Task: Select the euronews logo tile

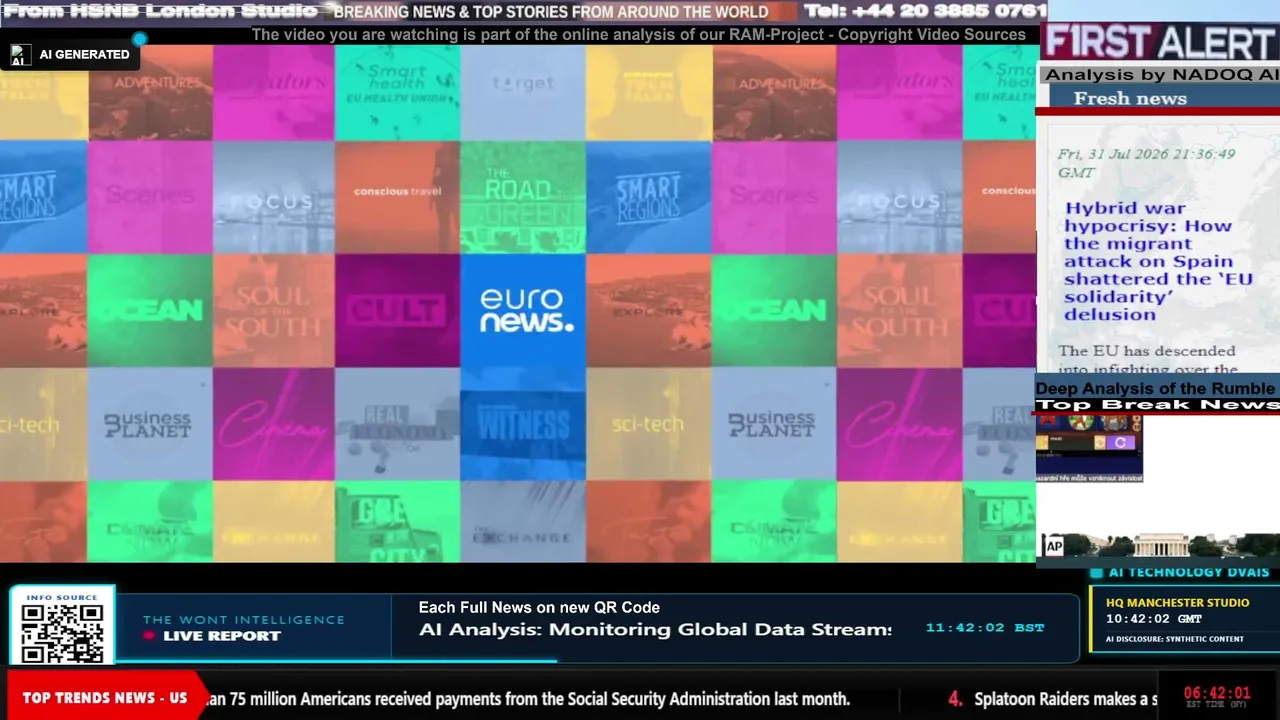Action: click(x=523, y=311)
